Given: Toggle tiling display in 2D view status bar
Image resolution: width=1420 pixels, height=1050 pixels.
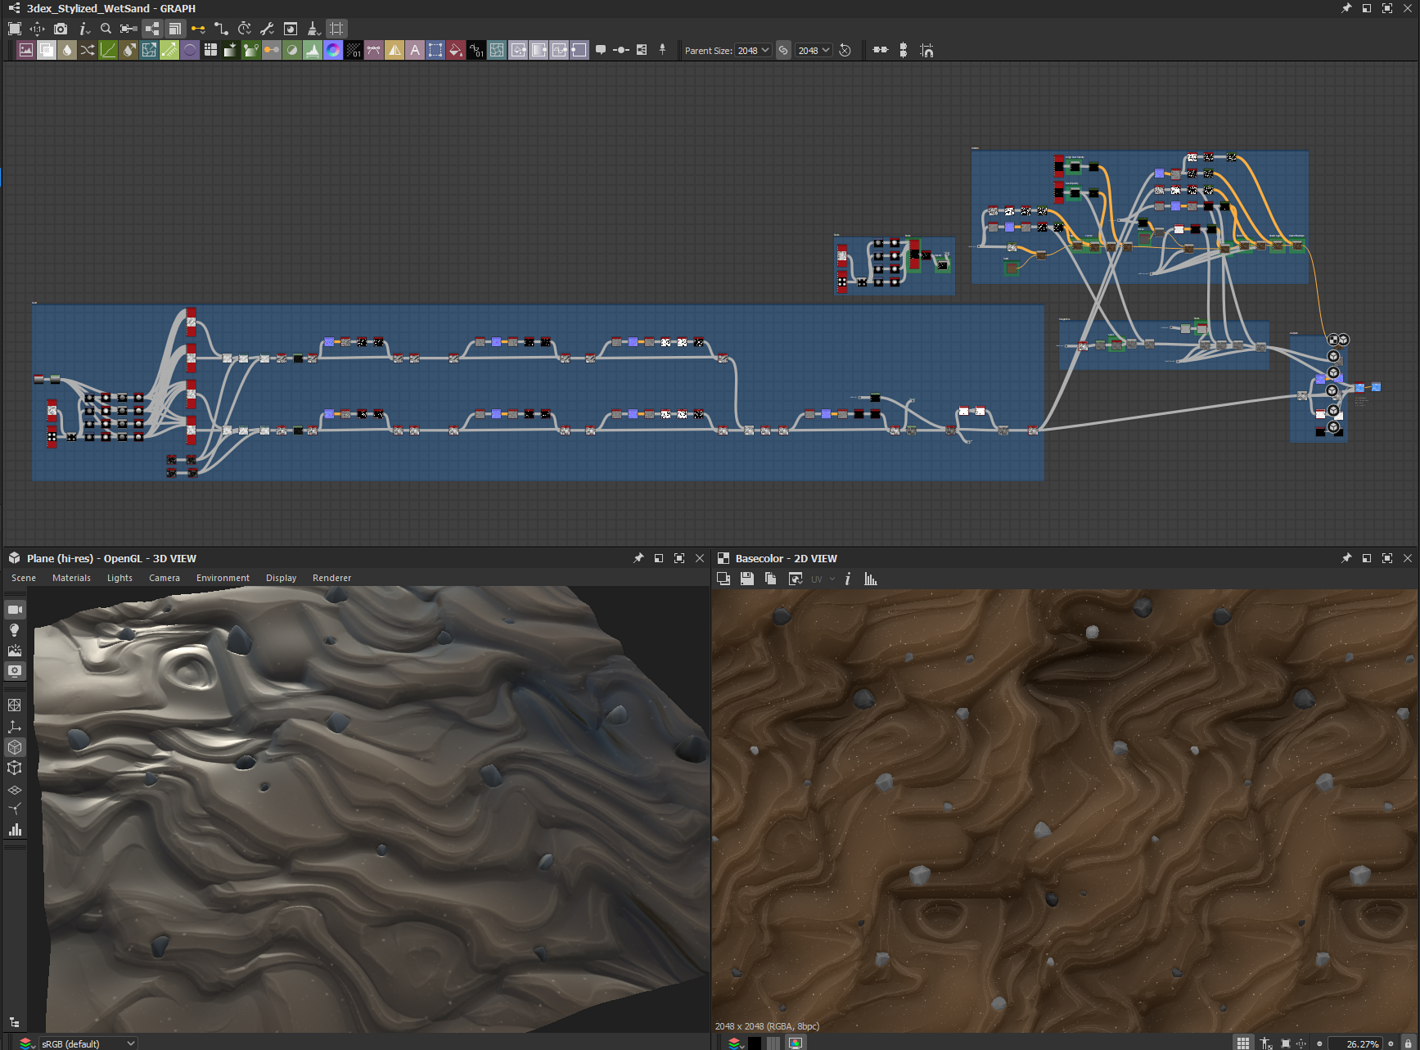Looking at the screenshot, I should coord(1243,1043).
